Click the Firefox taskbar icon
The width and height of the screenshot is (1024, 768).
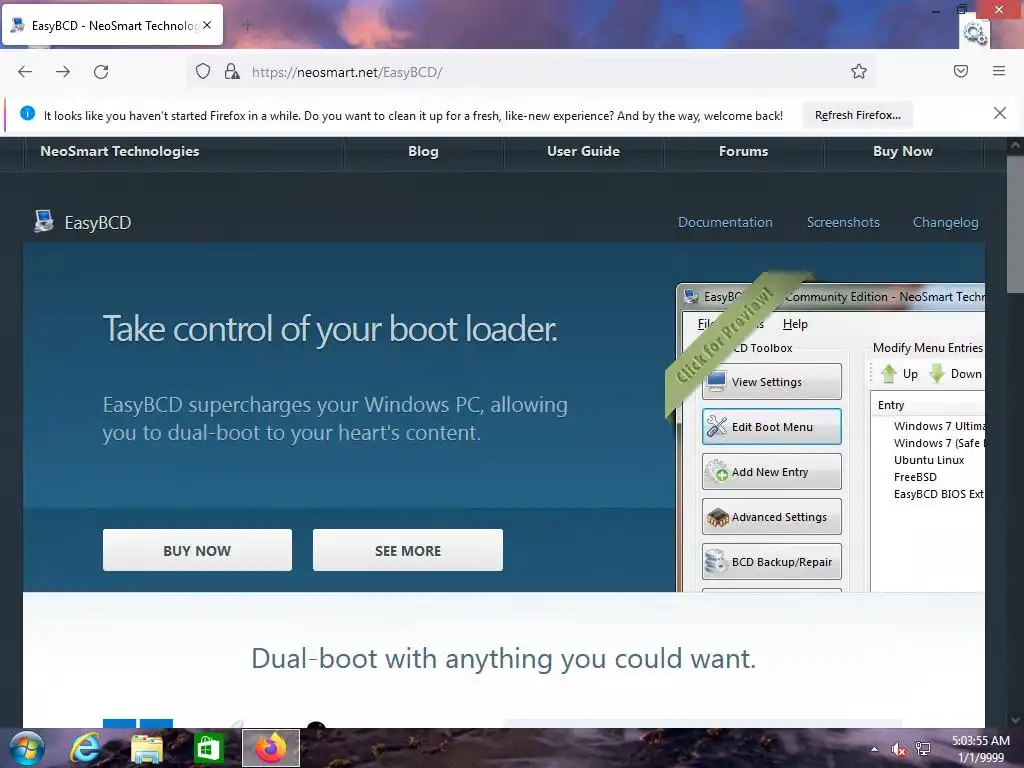[x=270, y=748]
